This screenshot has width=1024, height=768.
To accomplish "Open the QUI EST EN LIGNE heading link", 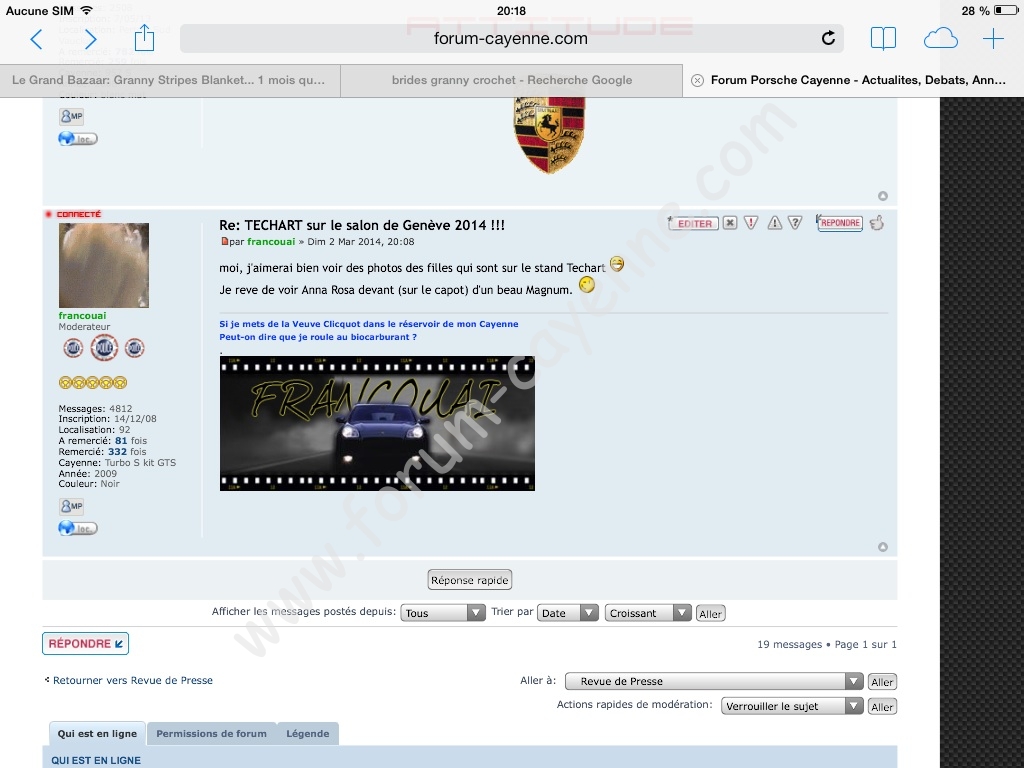I will tap(96, 760).
